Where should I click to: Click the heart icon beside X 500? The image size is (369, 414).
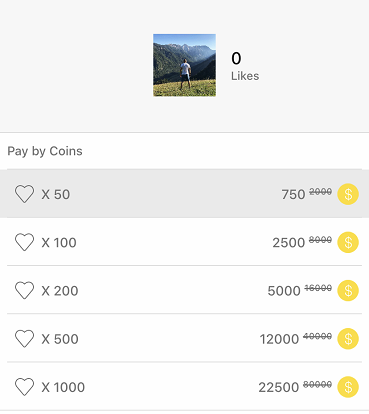[x=24, y=339]
